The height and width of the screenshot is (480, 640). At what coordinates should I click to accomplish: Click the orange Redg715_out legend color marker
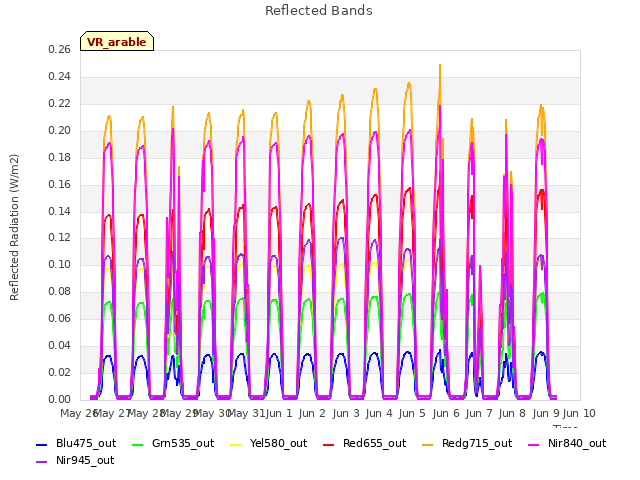(428, 444)
